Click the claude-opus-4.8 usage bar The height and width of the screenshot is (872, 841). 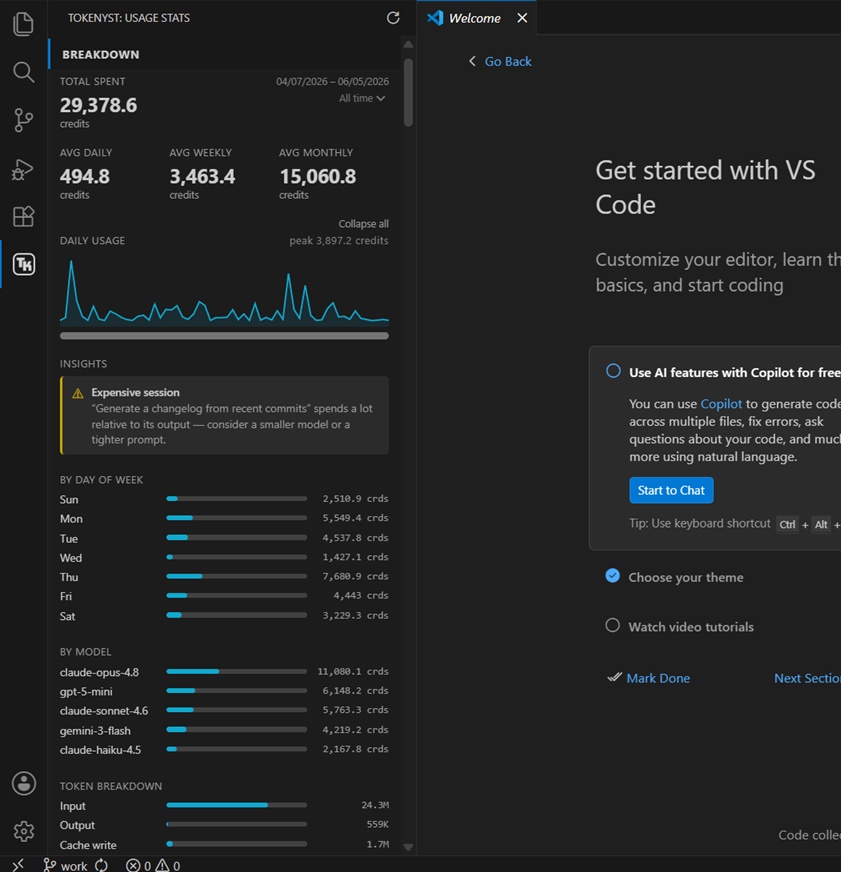[x=236, y=671]
